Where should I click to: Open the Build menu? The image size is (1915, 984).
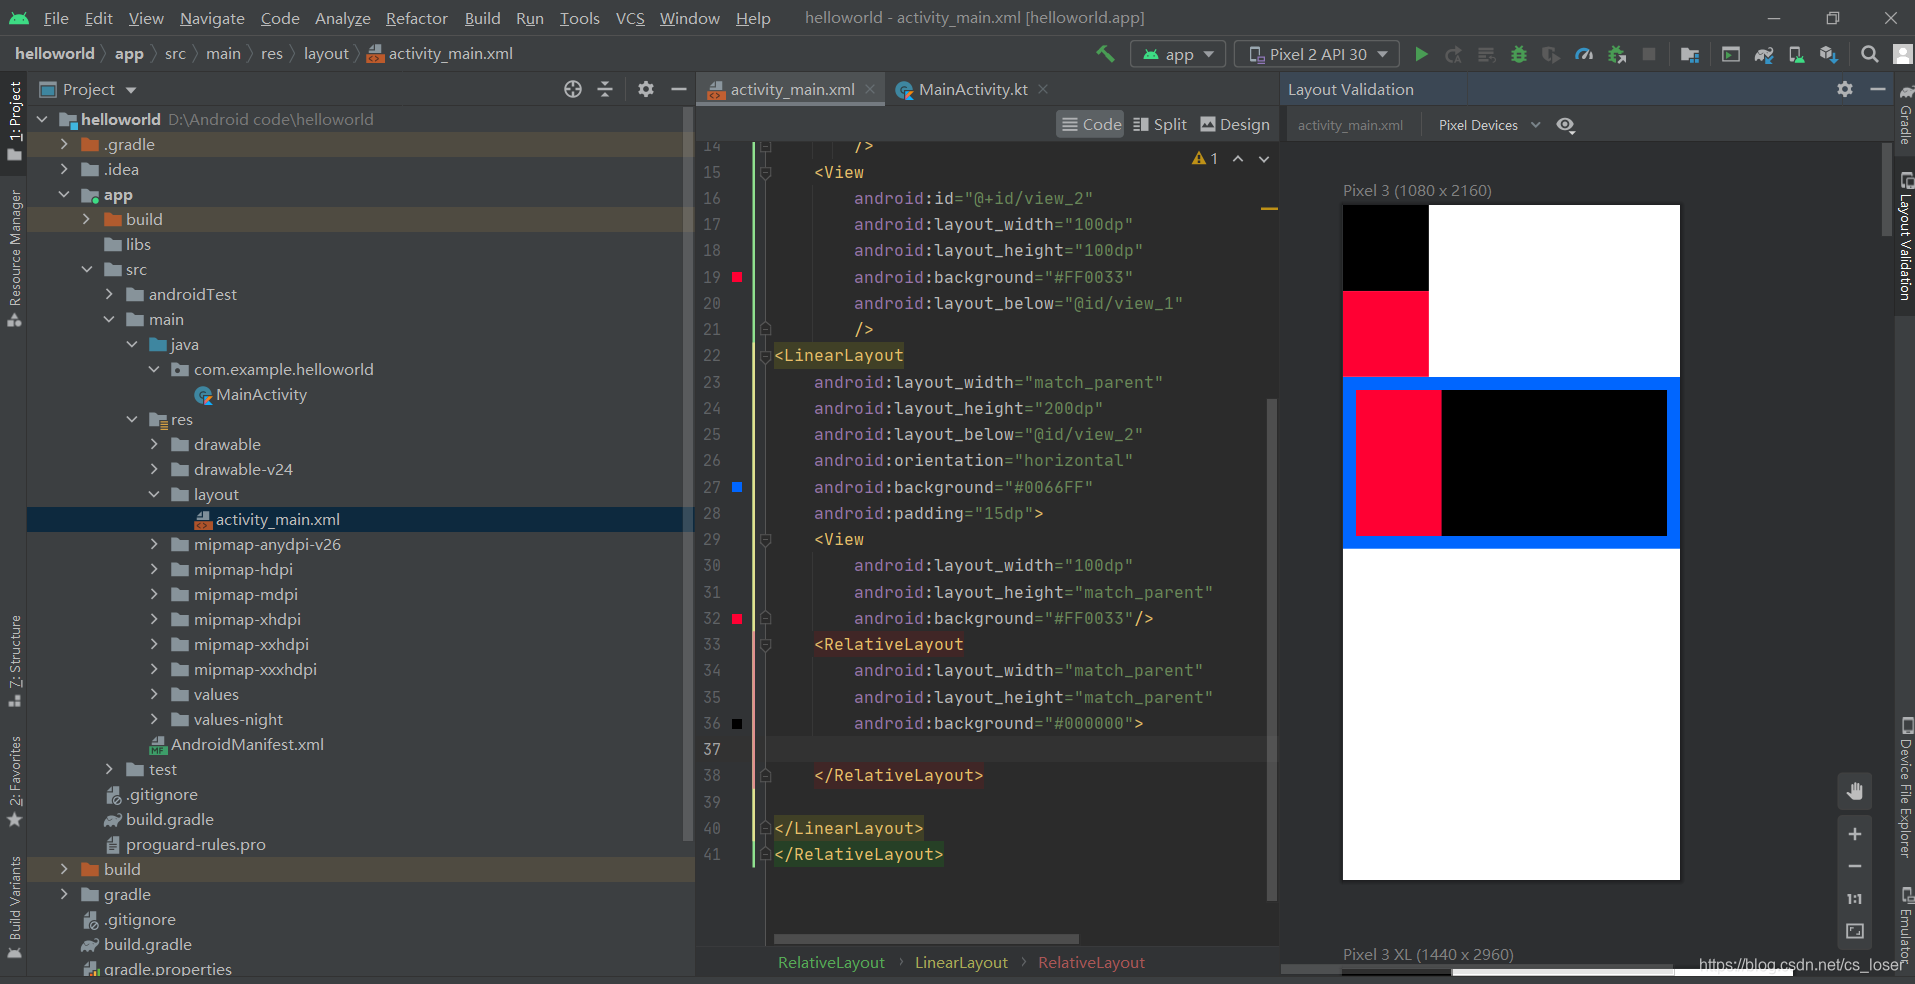click(482, 18)
